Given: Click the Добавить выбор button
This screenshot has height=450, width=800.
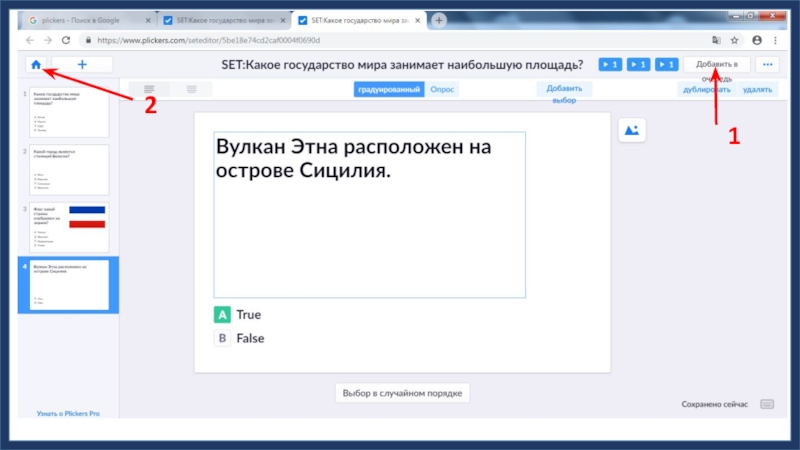Looking at the screenshot, I should point(564,93).
